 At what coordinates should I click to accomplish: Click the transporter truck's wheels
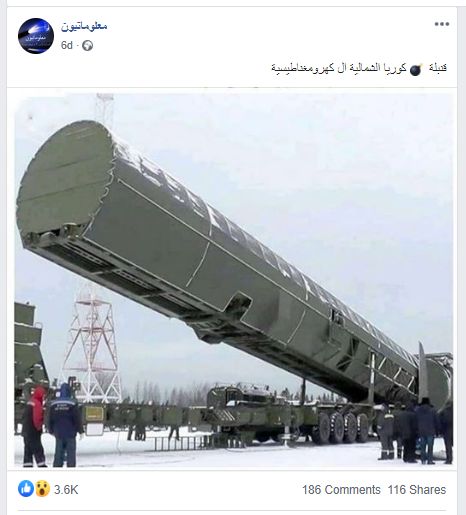[342, 427]
